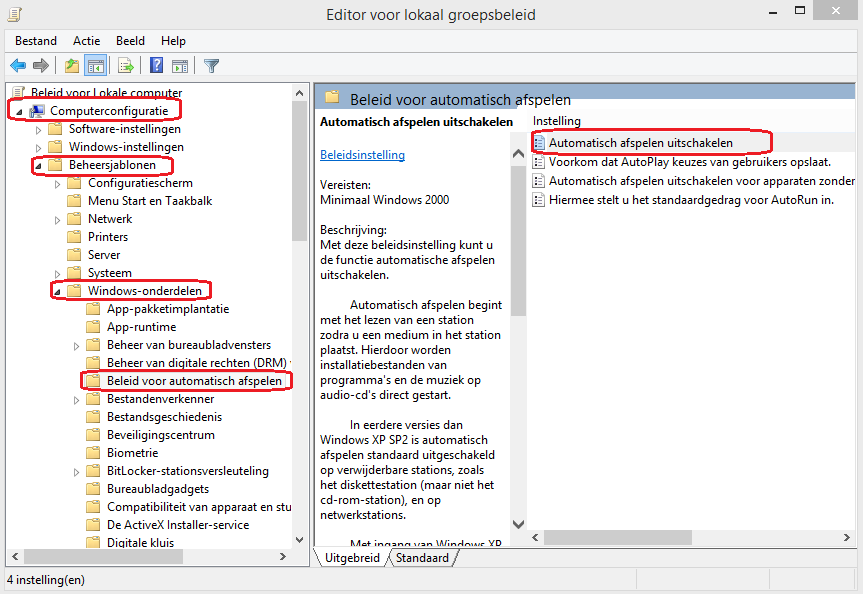Expand the Software-instellingen node
Viewport: 863px width, 594px height.
(39, 130)
